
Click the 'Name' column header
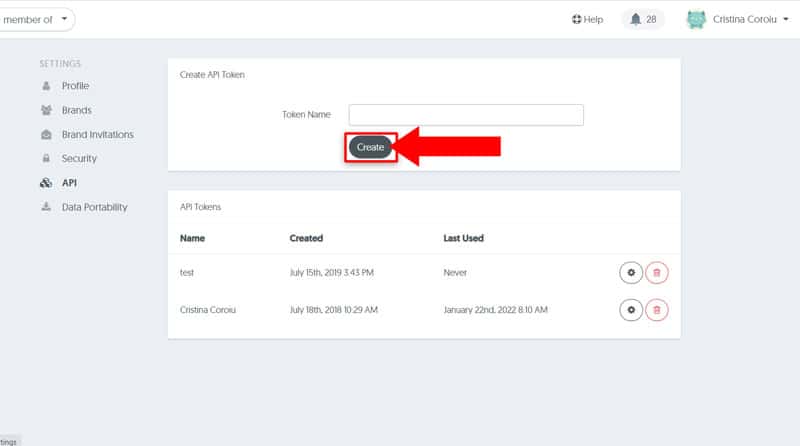[x=192, y=238]
